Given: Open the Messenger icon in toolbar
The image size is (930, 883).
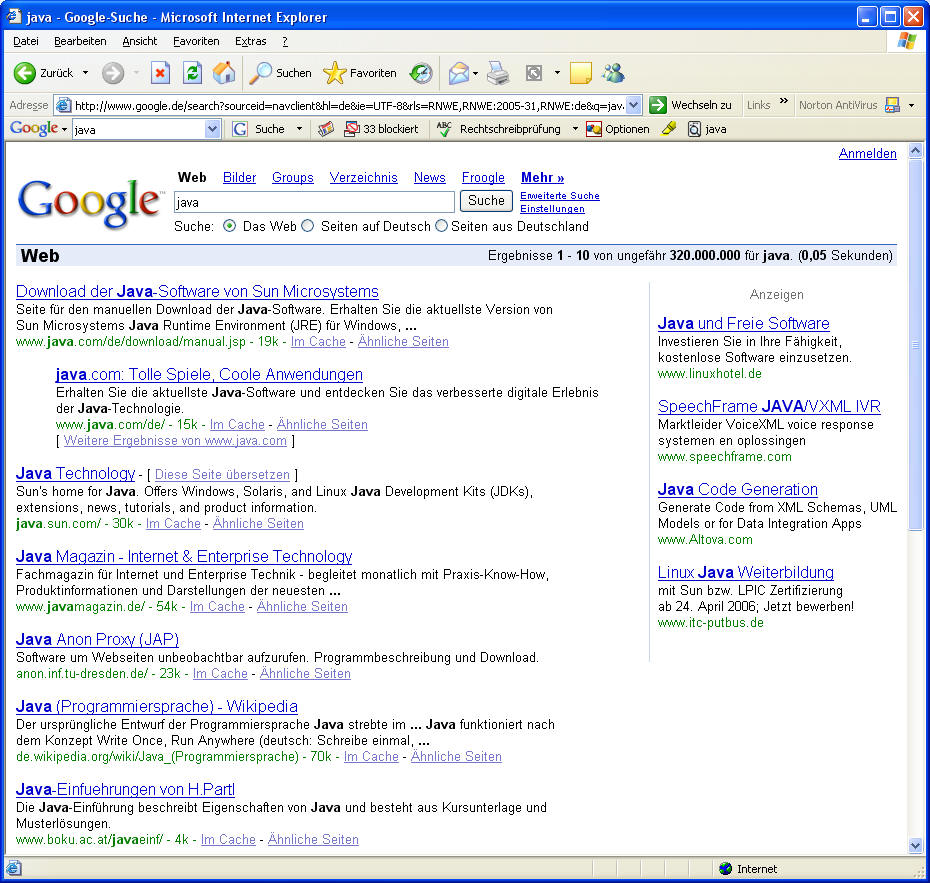Looking at the screenshot, I should click(x=613, y=73).
